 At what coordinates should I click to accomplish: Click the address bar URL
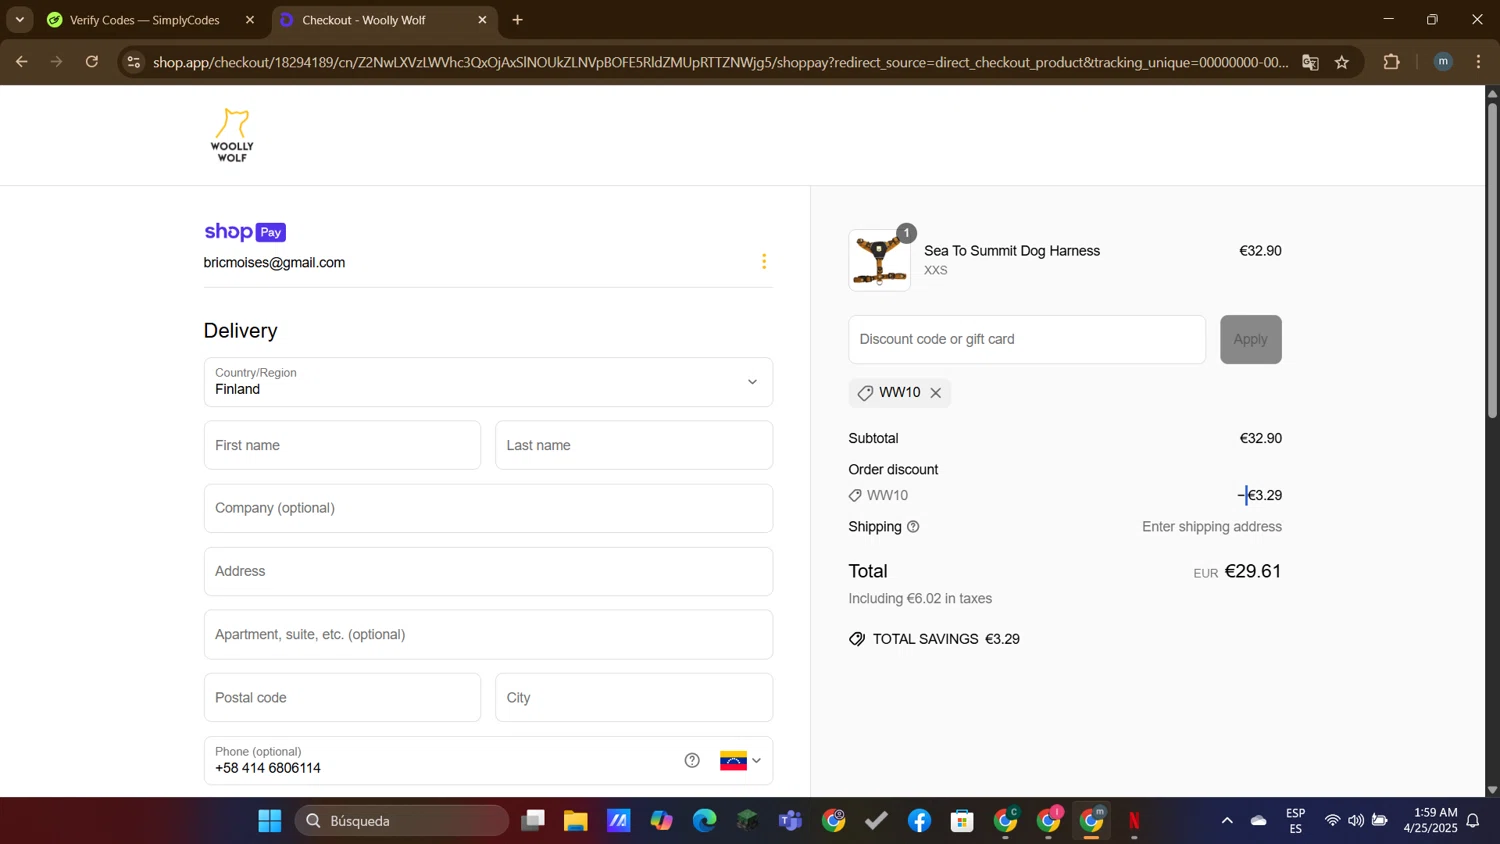(720, 62)
